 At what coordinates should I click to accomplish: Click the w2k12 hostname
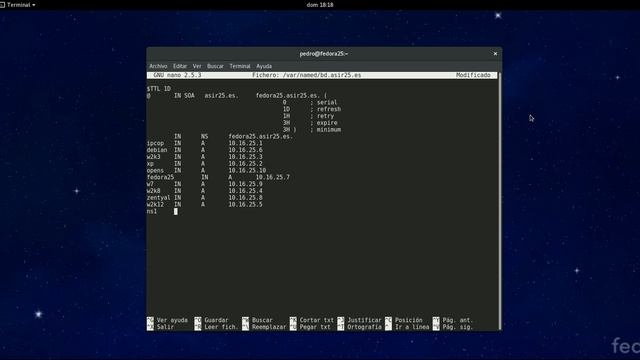[156, 204]
